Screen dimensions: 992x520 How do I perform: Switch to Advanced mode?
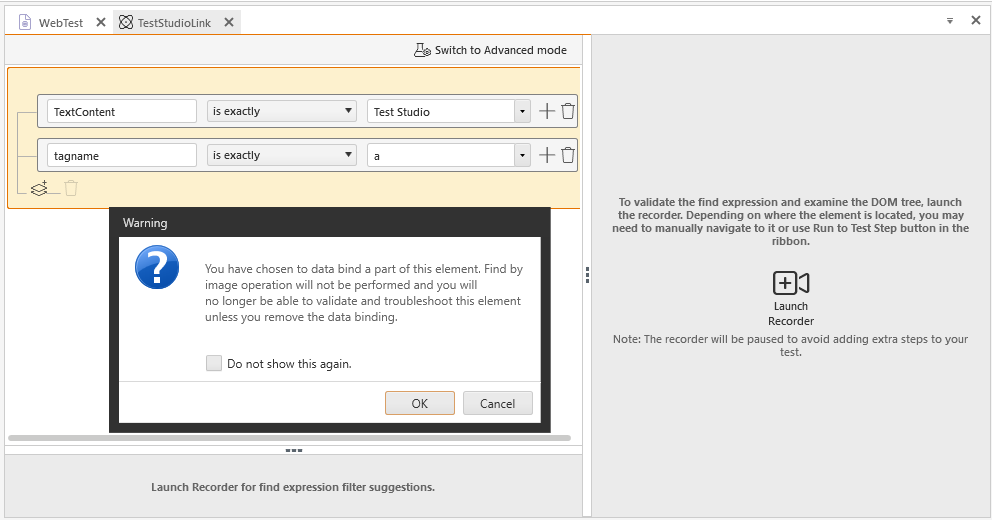(x=490, y=50)
